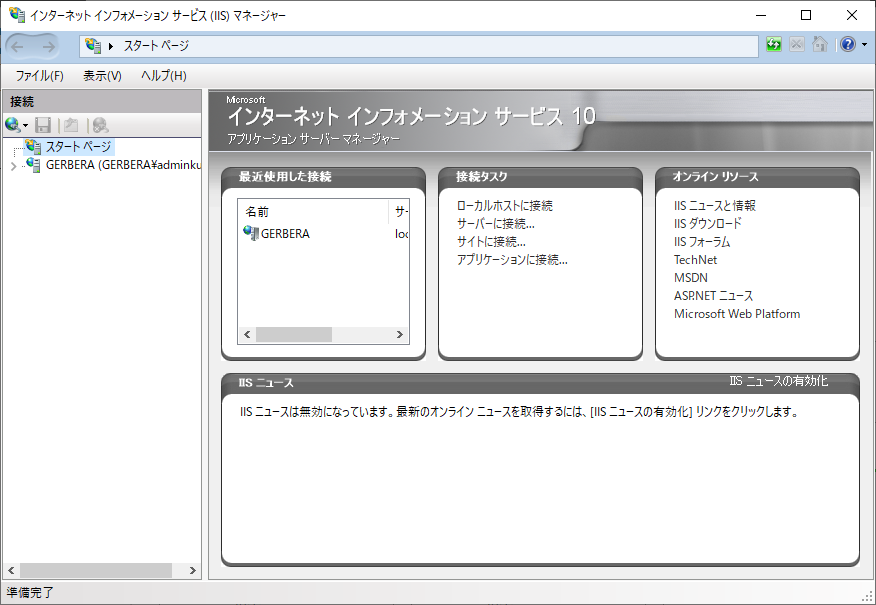This screenshot has width=876, height=605.
Task: Click the スタート ページ address bar field
Action: click(x=419, y=46)
